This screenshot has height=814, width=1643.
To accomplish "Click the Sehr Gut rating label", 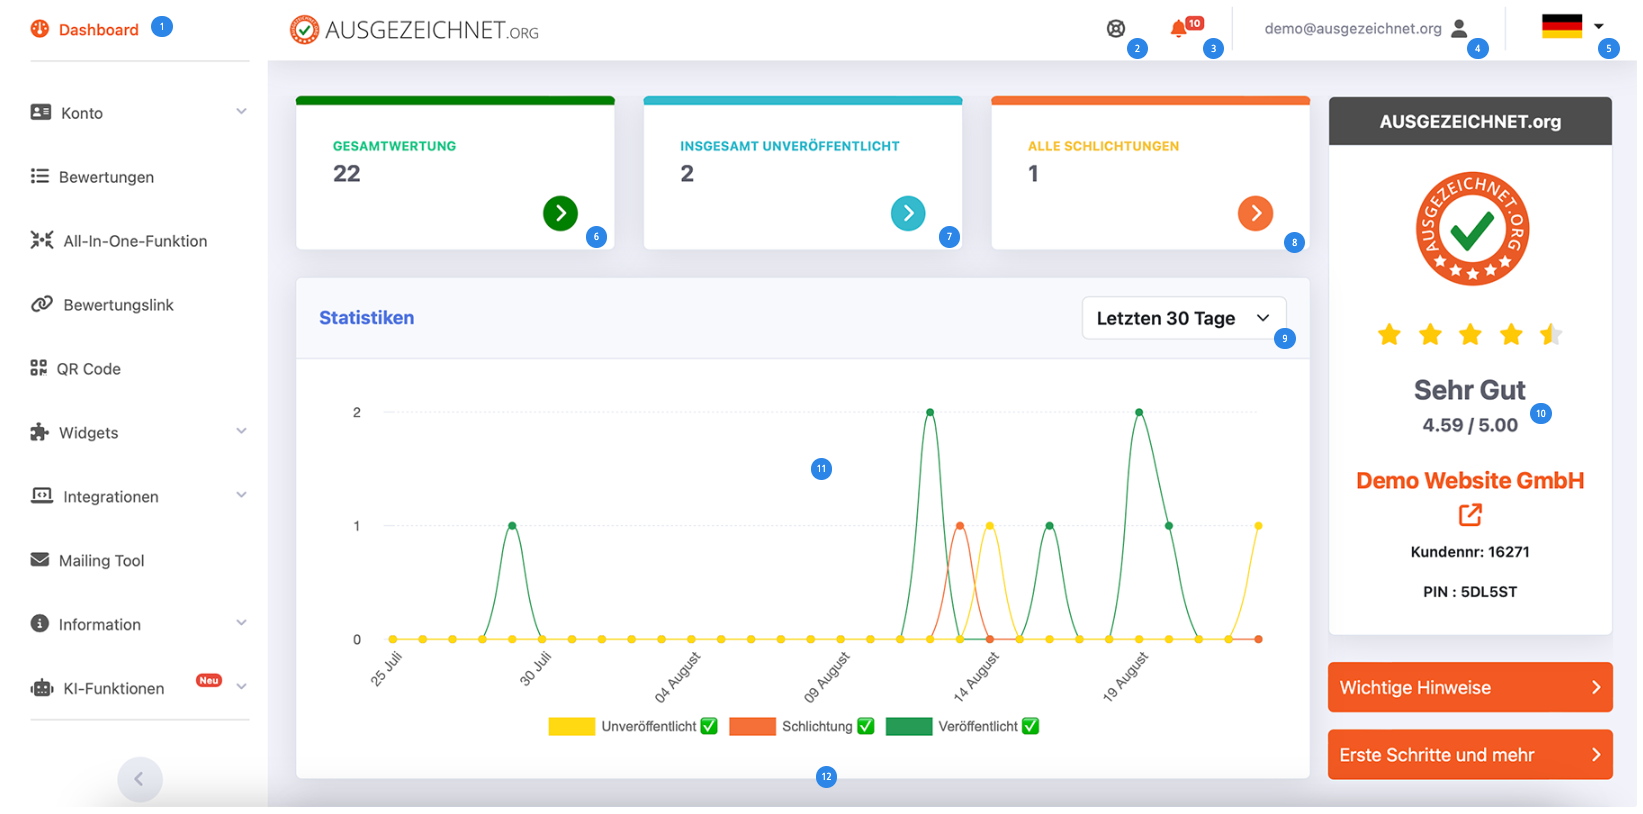I will [x=1470, y=390].
